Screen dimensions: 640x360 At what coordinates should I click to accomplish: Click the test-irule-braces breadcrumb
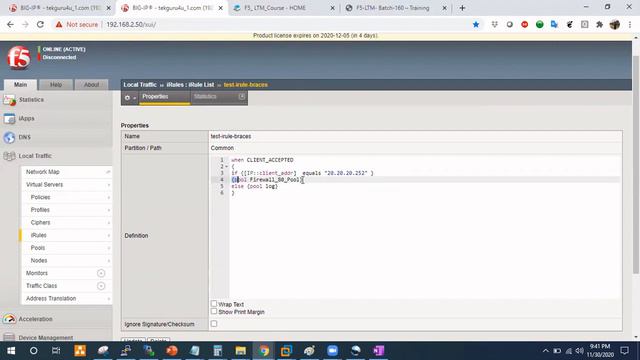coord(246,85)
